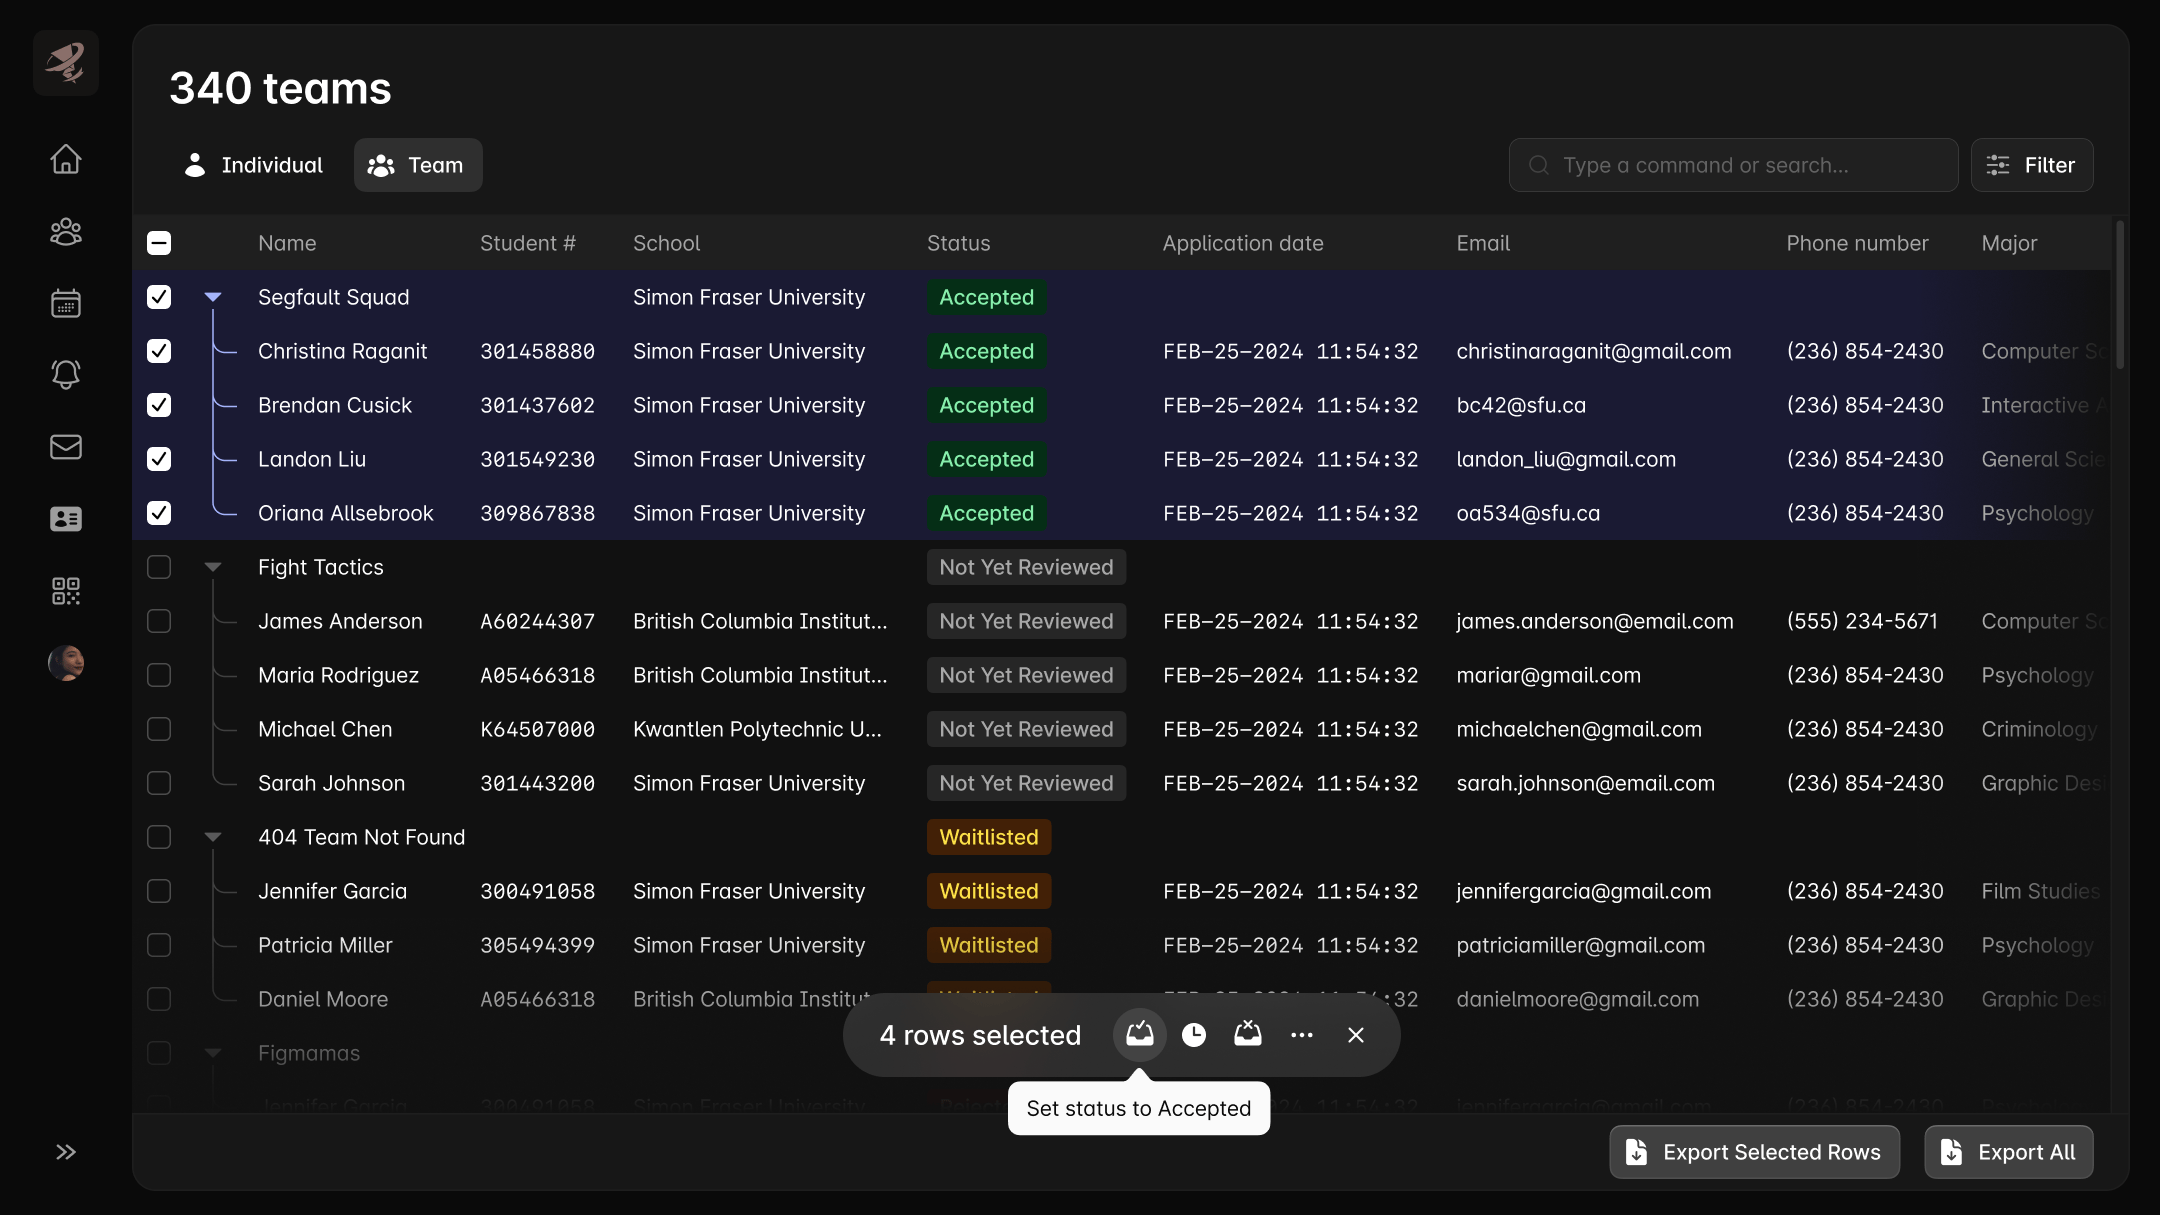Viewport: 2160px width, 1215px height.
Task: Focus the command or search field
Action: tap(1734, 165)
